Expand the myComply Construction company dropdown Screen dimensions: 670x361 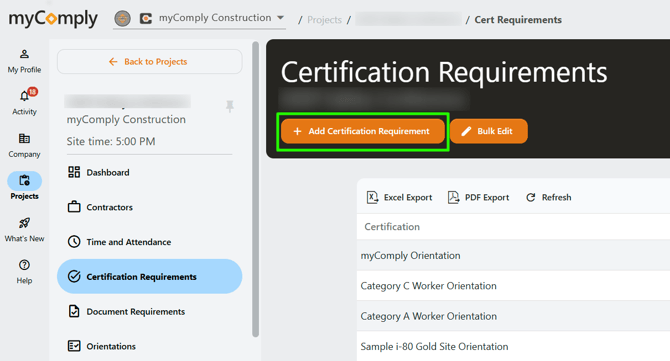pyautogui.click(x=280, y=18)
